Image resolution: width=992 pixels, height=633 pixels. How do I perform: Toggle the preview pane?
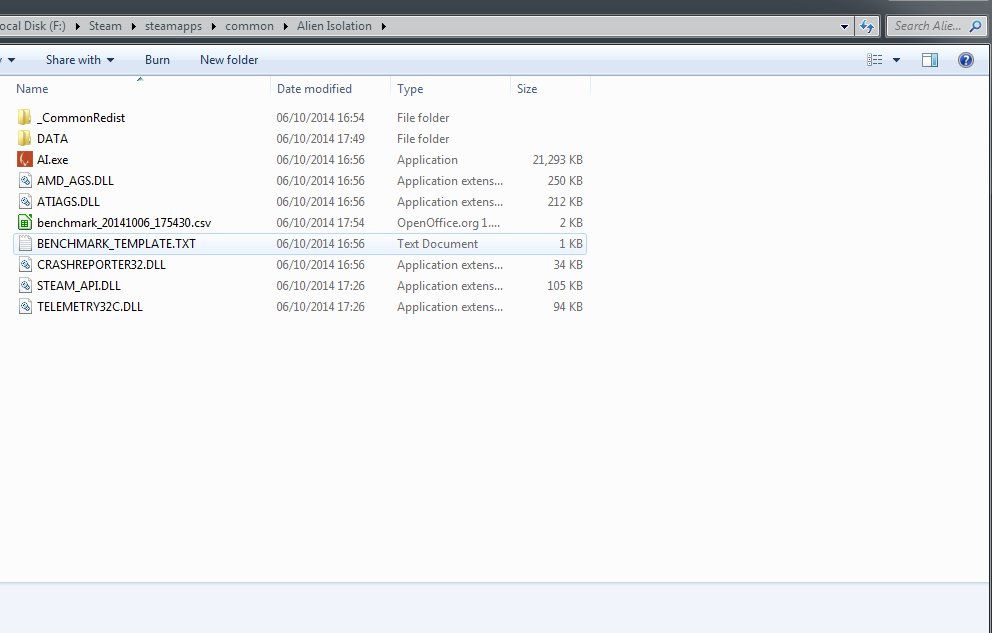click(x=929, y=60)
